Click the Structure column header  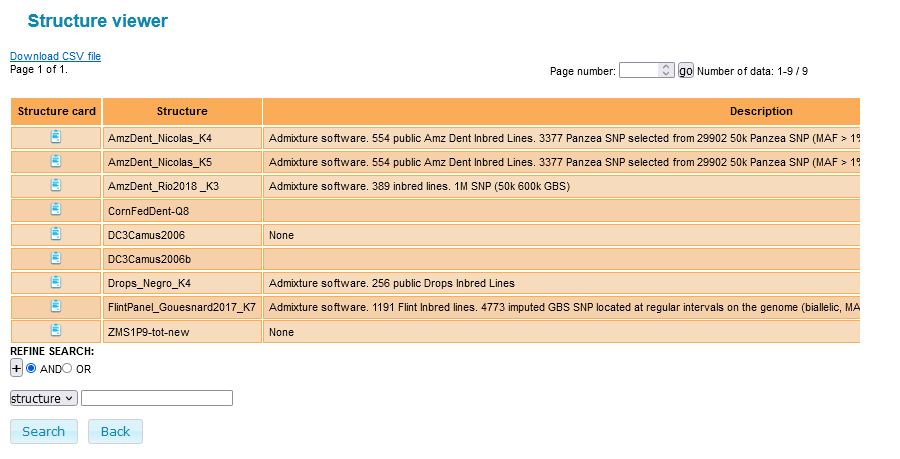182,111
